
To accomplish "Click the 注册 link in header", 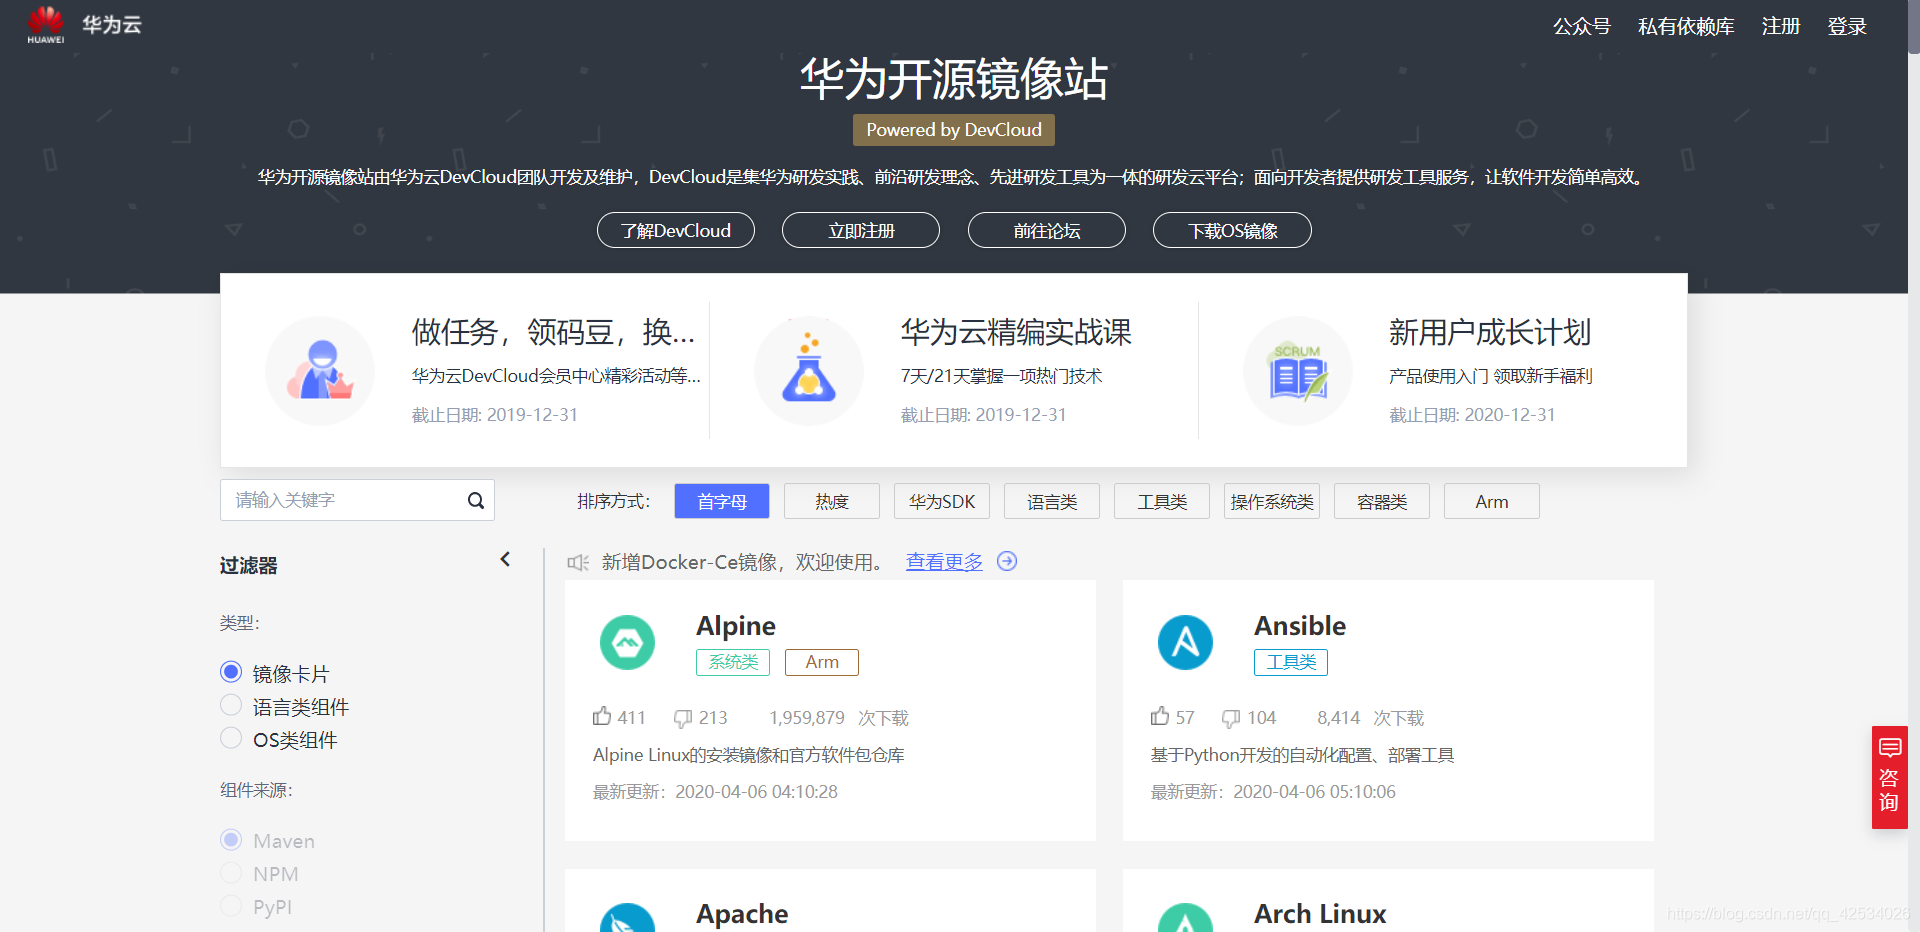I will (x=1781, y=27).
